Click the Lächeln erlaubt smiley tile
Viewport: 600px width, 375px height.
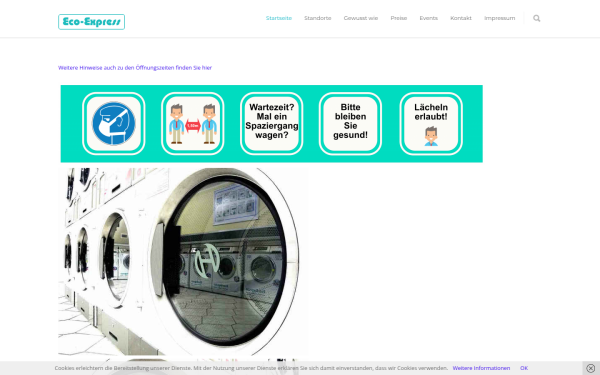[431, 124]
